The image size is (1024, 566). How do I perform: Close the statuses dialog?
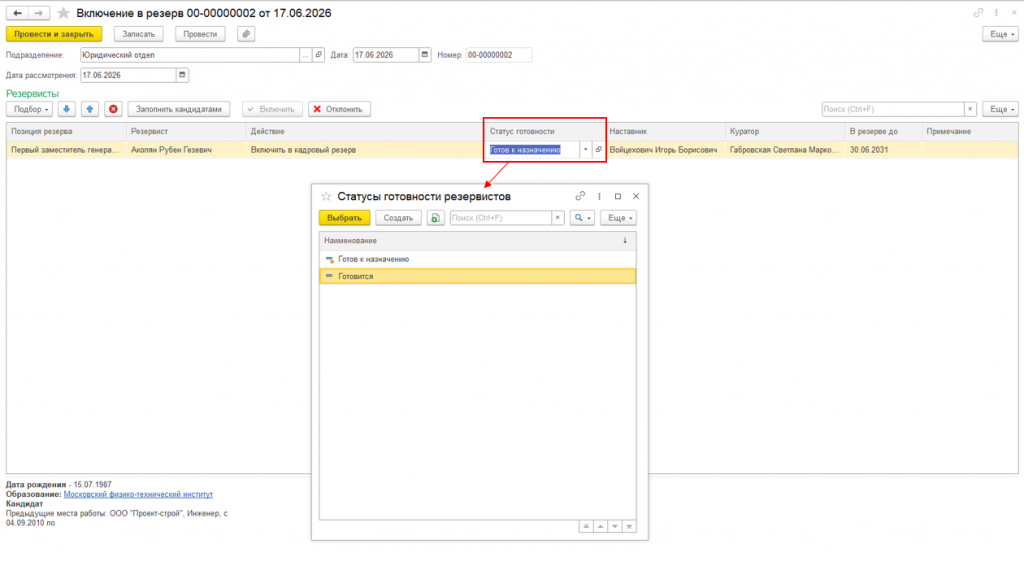(x=636, y=196)
